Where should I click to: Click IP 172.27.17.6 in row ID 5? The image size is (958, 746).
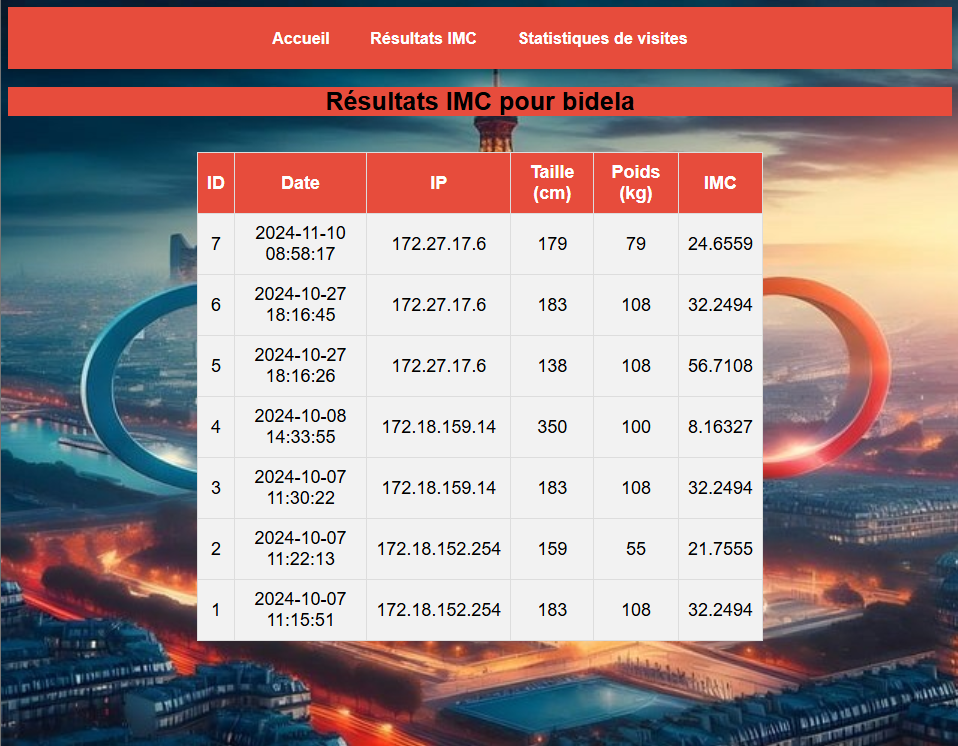click(439, 366)
